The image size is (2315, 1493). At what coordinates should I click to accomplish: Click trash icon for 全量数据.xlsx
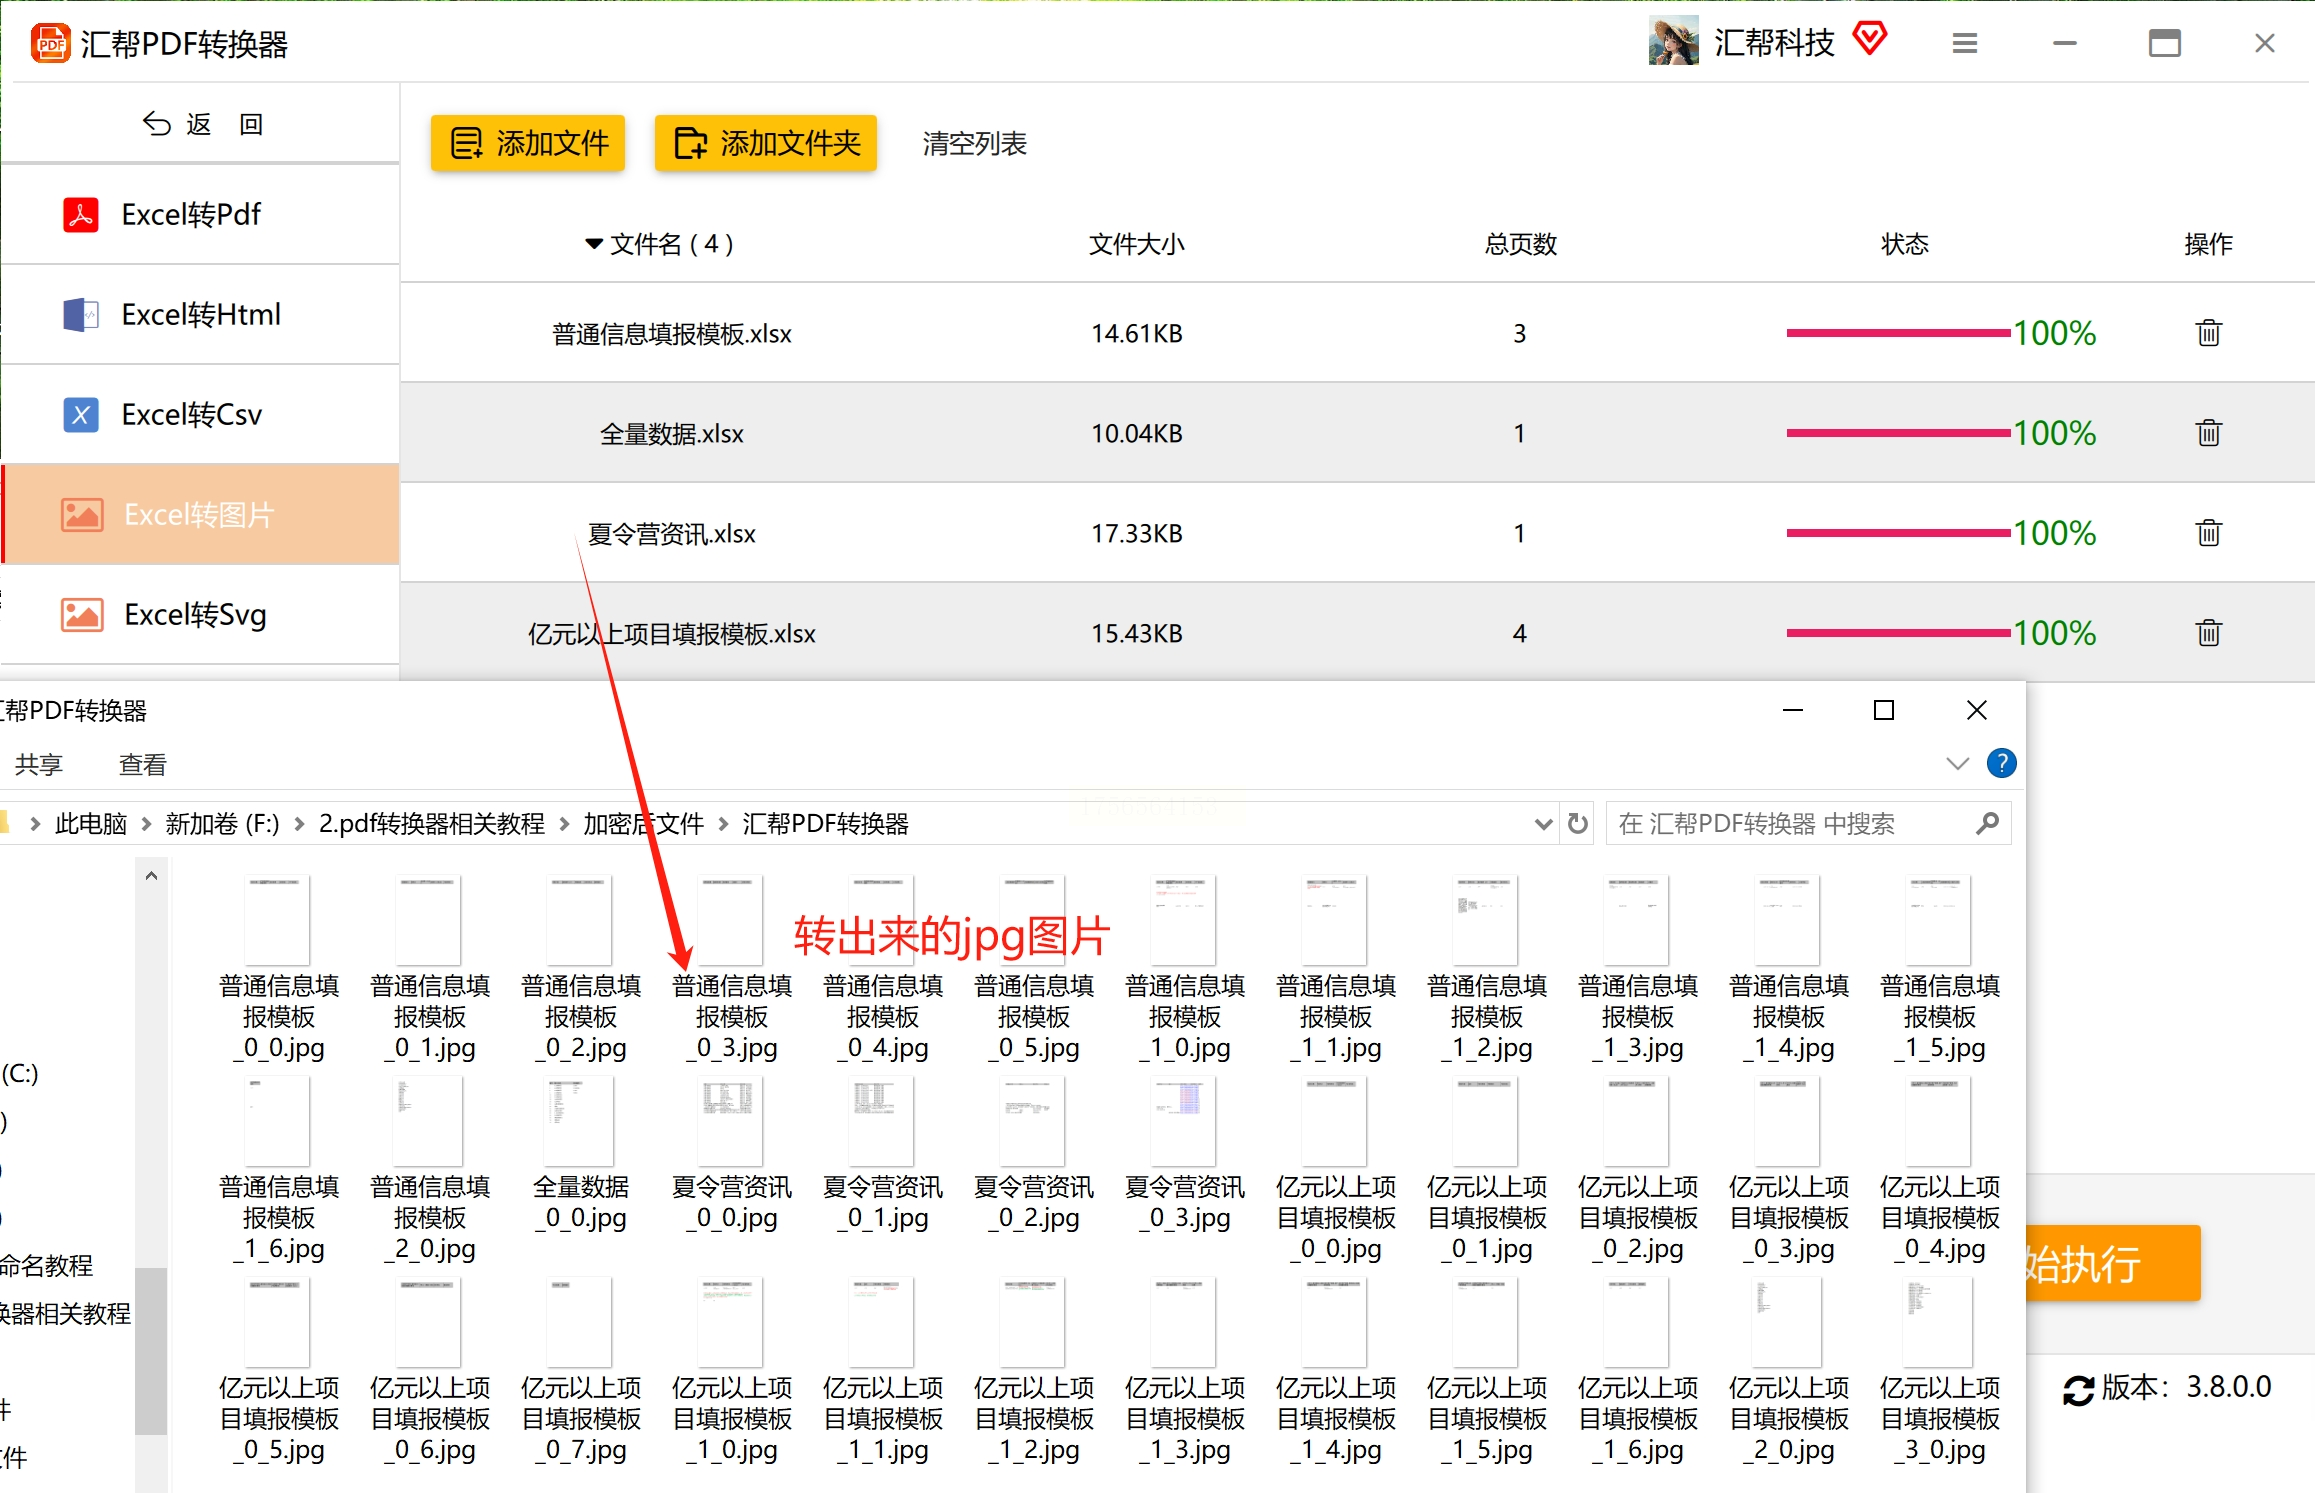(2208, 433)
